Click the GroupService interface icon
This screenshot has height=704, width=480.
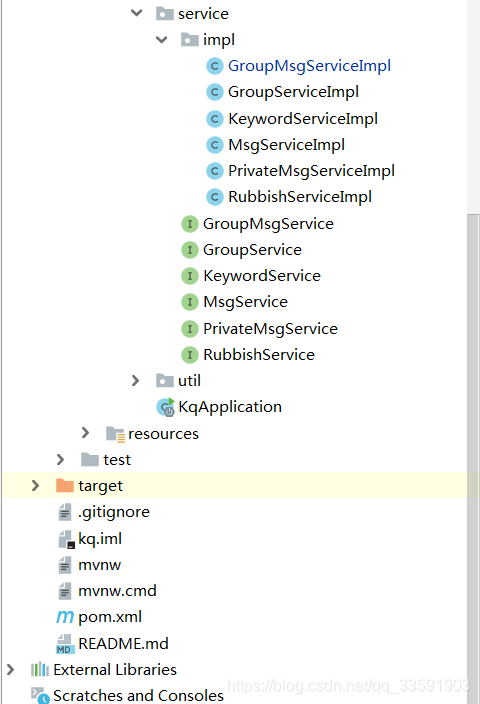[189, 250]
